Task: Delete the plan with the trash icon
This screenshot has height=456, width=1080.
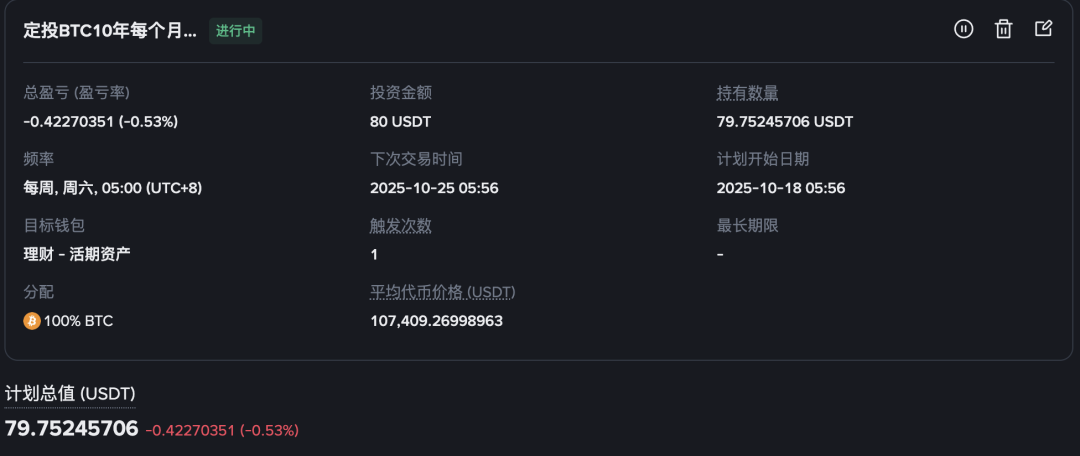Action: coord(1003,29)
